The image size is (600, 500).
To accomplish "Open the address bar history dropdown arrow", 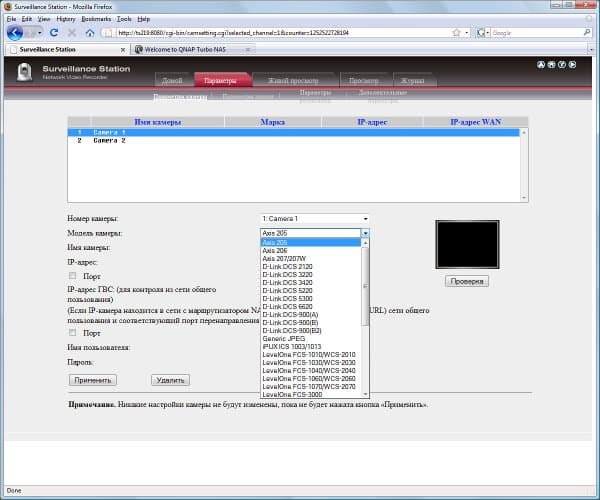I will [466, 33].
